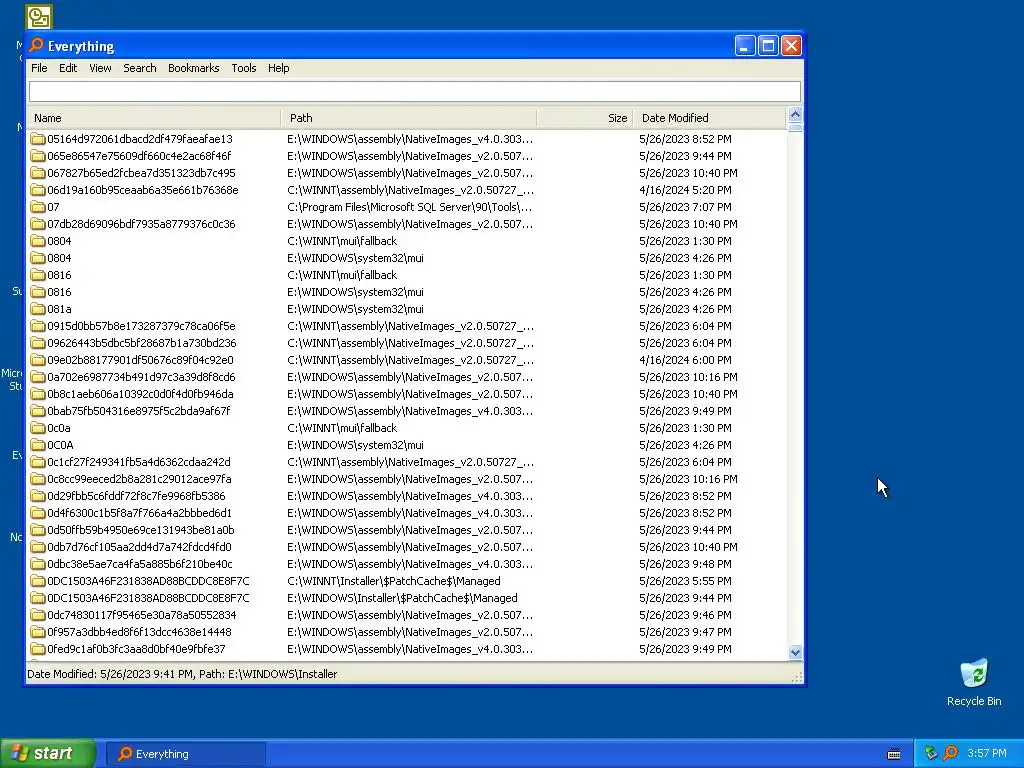
Task: Click the on-screen keyboard taskbar icon
Action: coord(894,754)
